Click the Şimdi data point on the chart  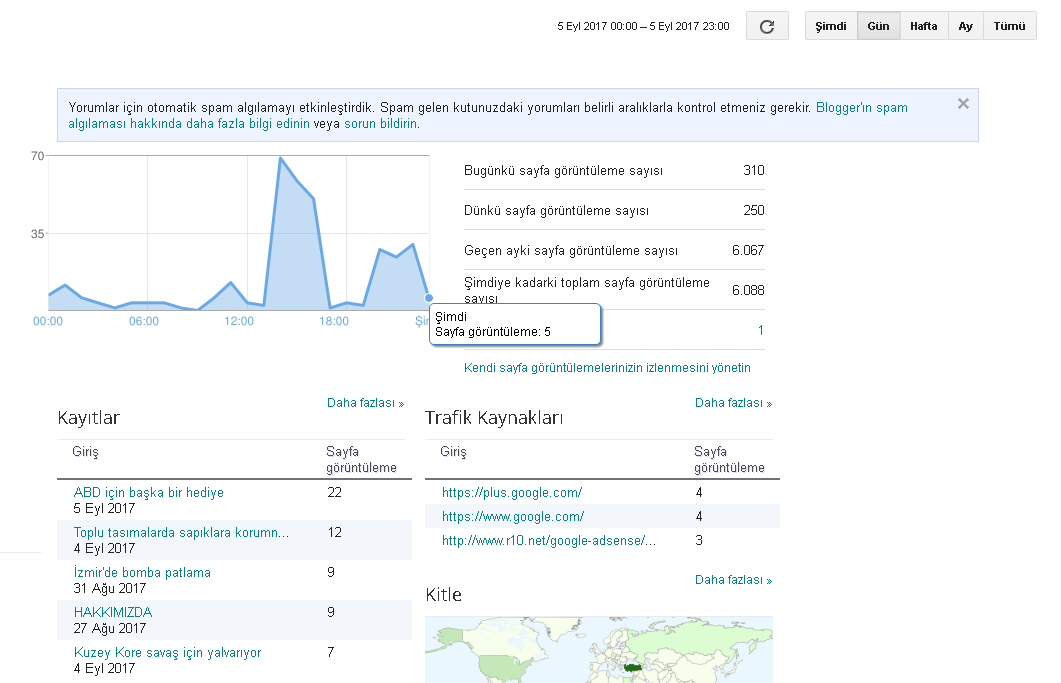pos(429,298)
